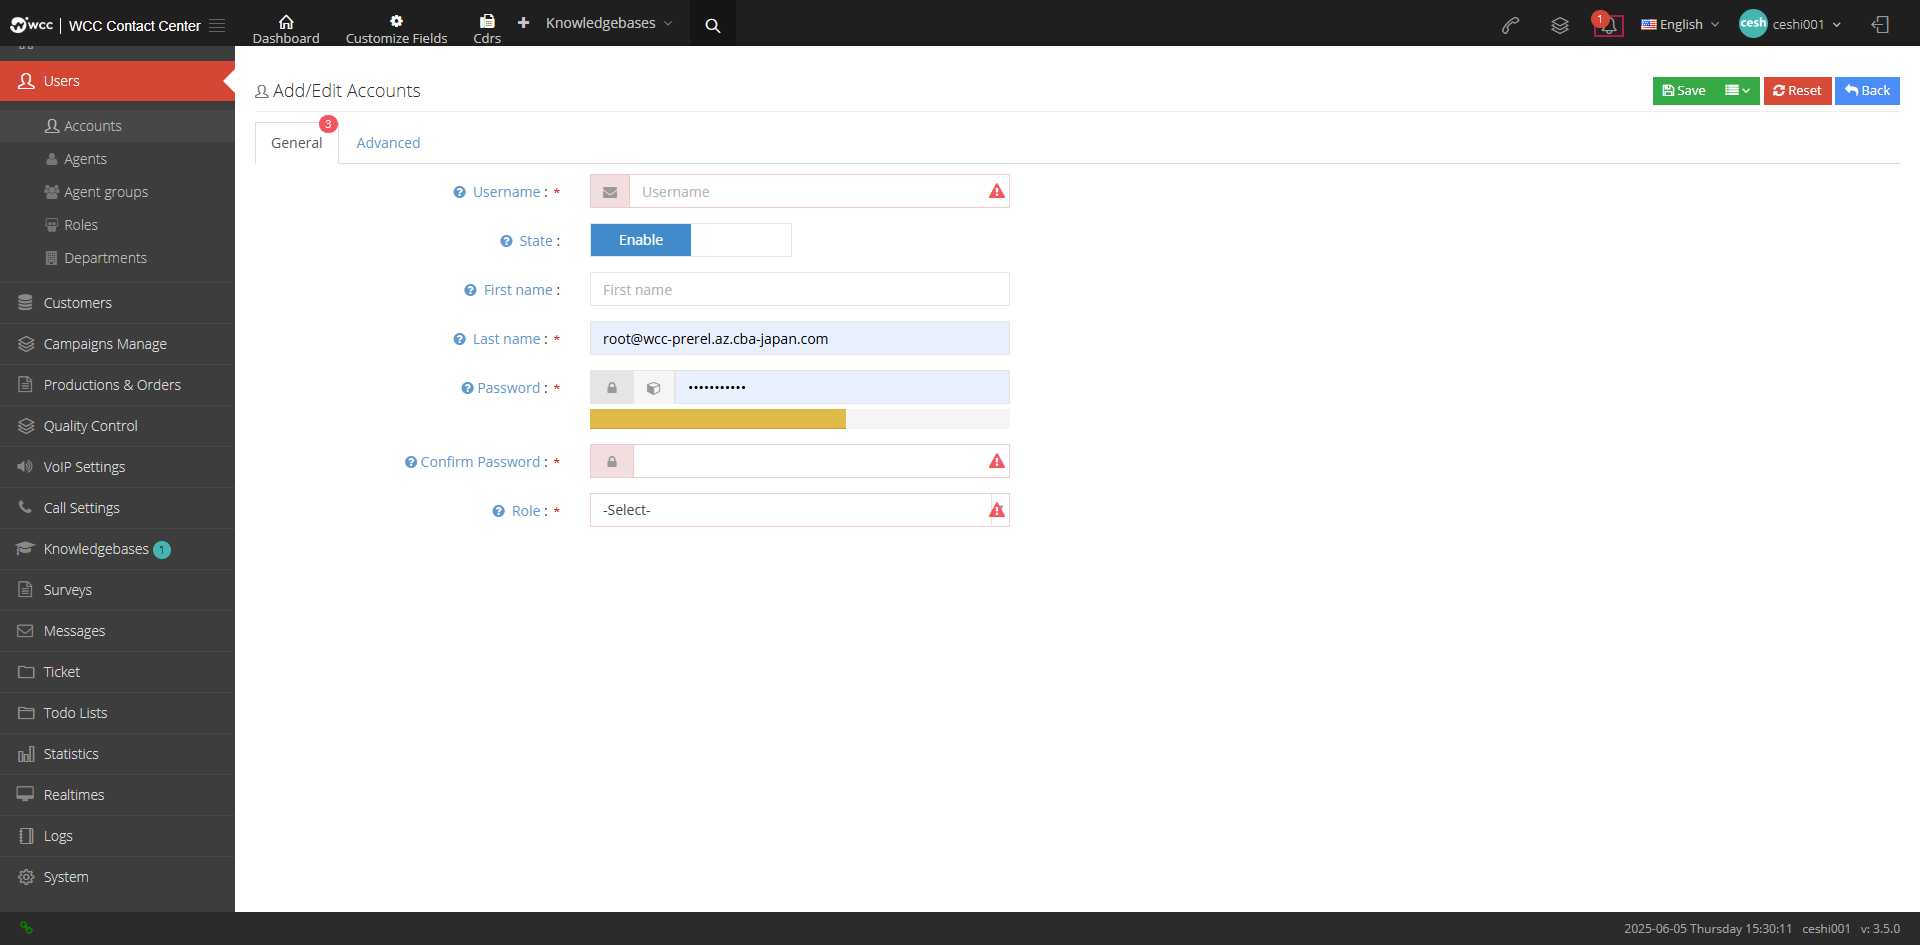Open the notification bell with badge
Image resolution: width=1920 pixels, height=945 pixels.
coord(1608,25)
